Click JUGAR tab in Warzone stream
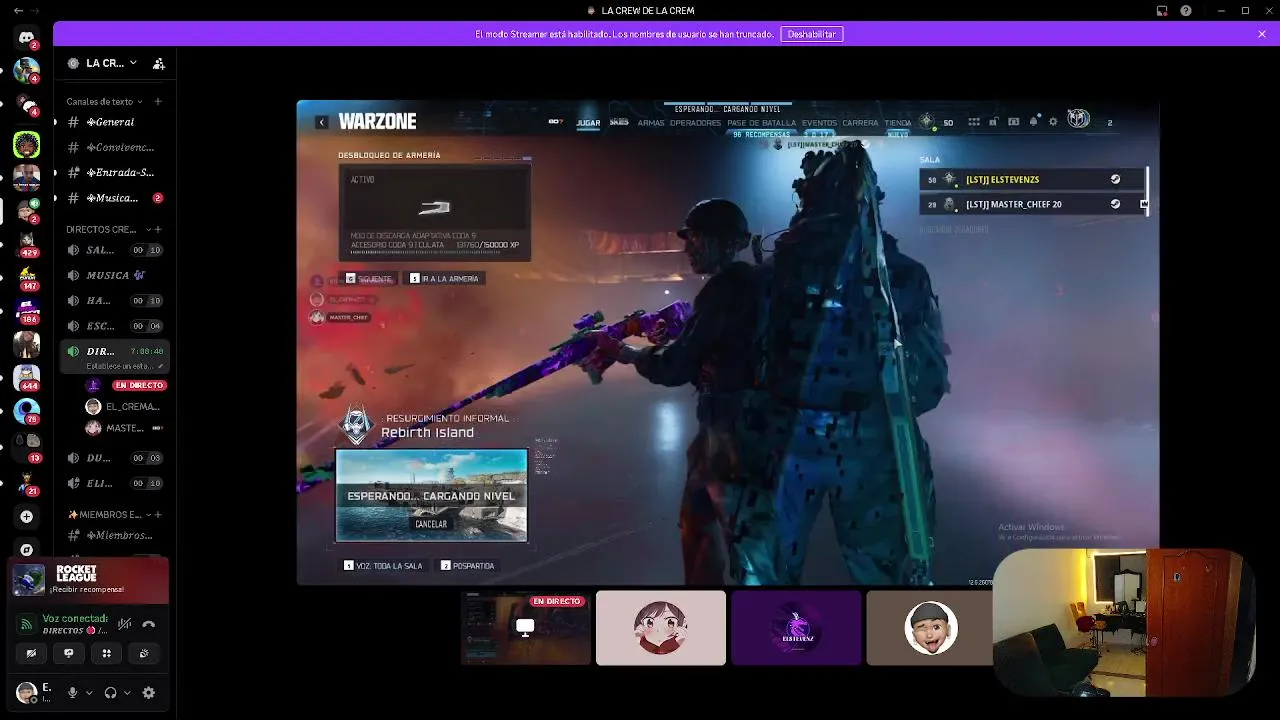This screenshot has width=1280, height=720. 588,123
